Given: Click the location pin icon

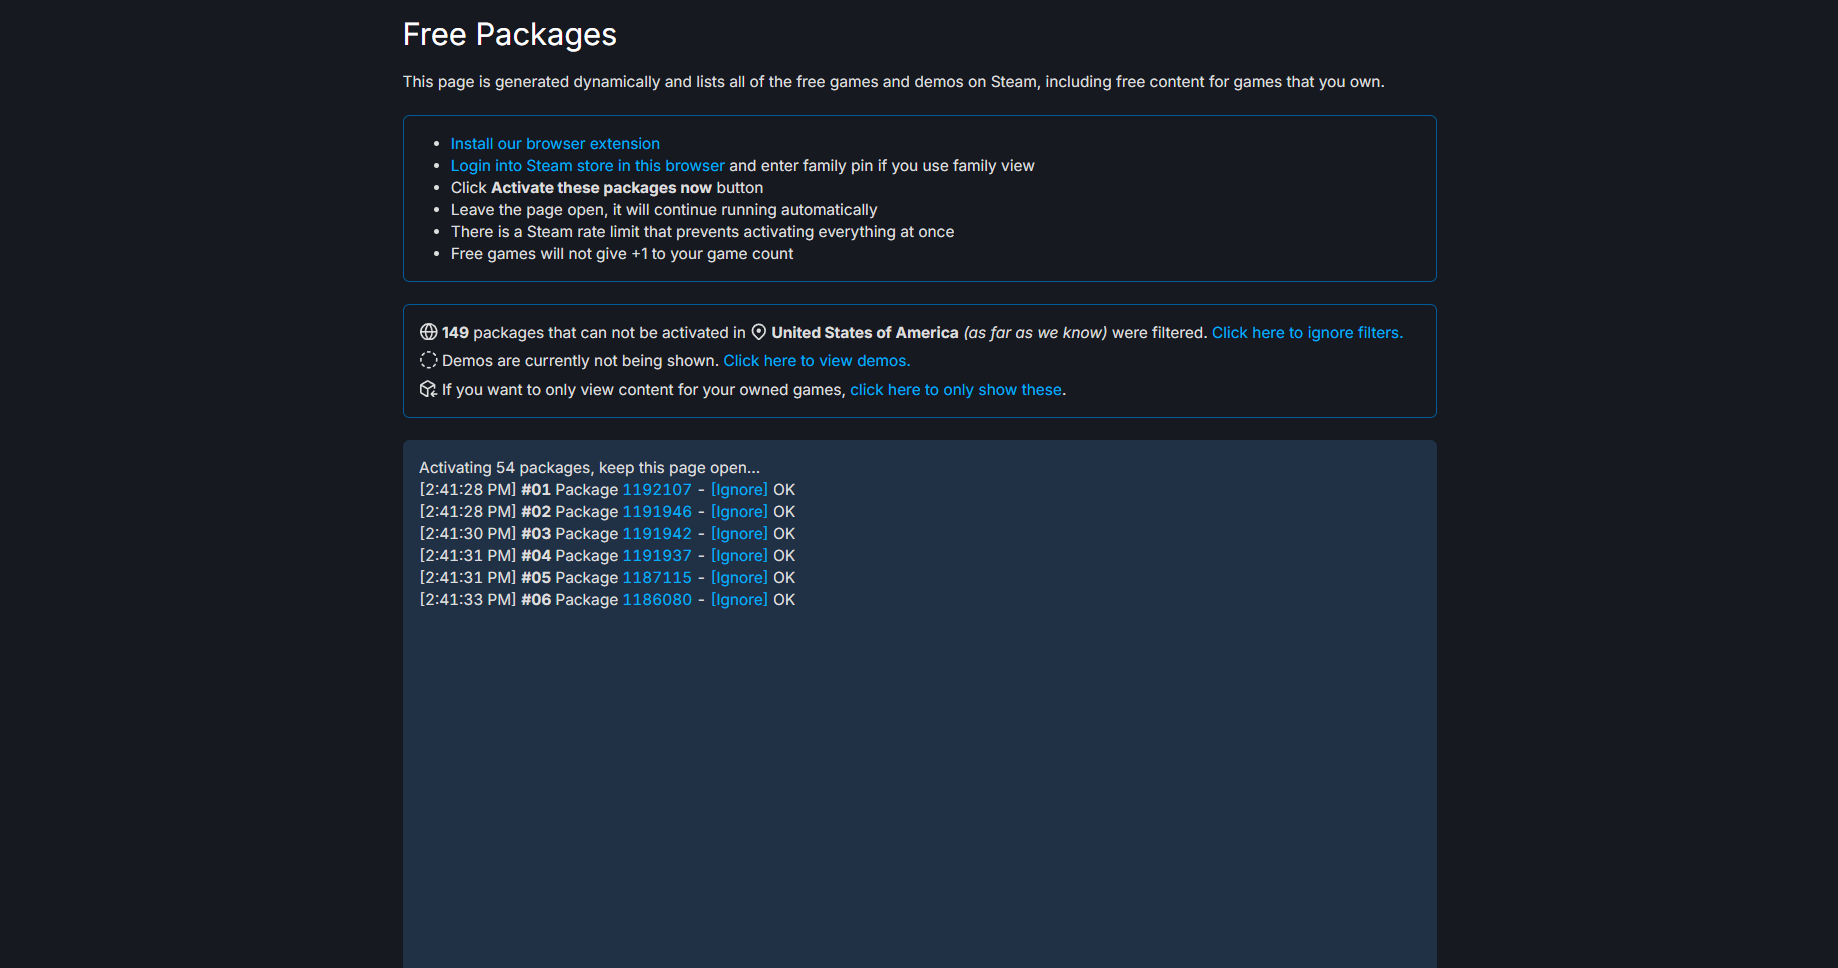Looking at the screenshot, I should (759, 332).
